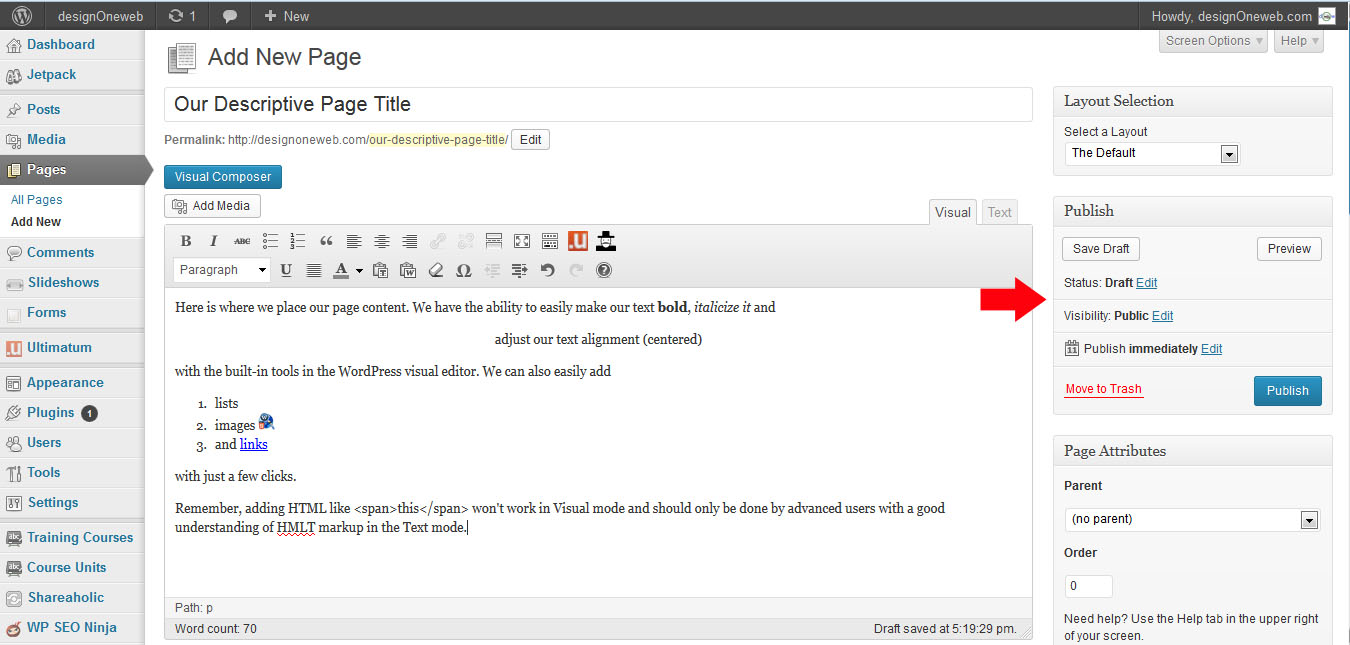Click the numbered list icon

298,241
